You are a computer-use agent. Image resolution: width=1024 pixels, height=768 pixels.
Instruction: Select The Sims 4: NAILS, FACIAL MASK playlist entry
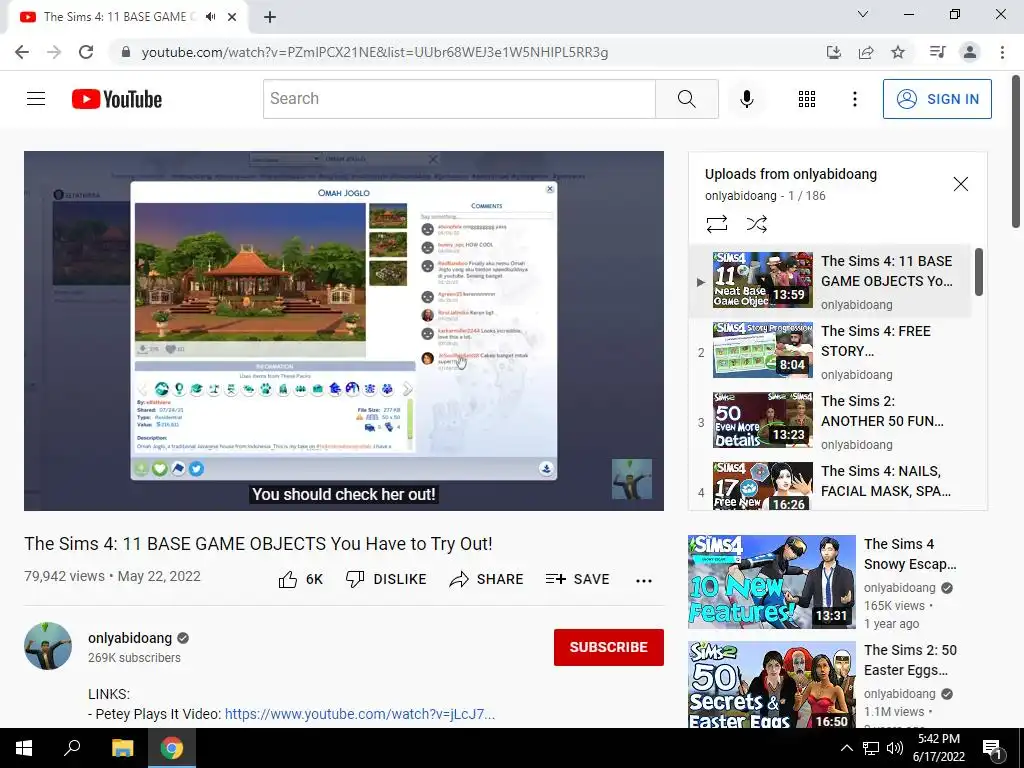[830, 486]
